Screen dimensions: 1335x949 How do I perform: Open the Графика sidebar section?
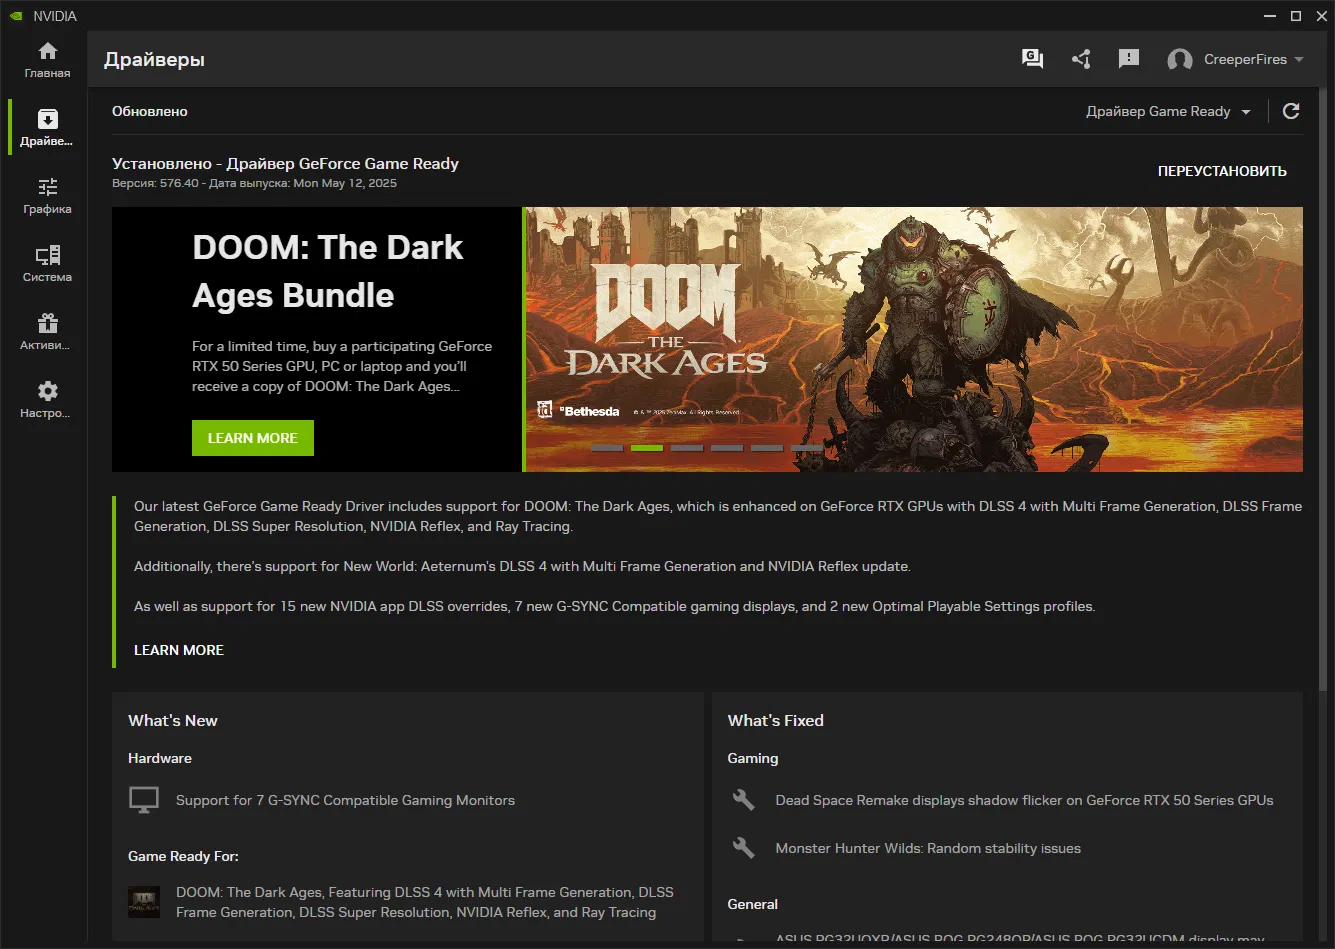(47, 196)
